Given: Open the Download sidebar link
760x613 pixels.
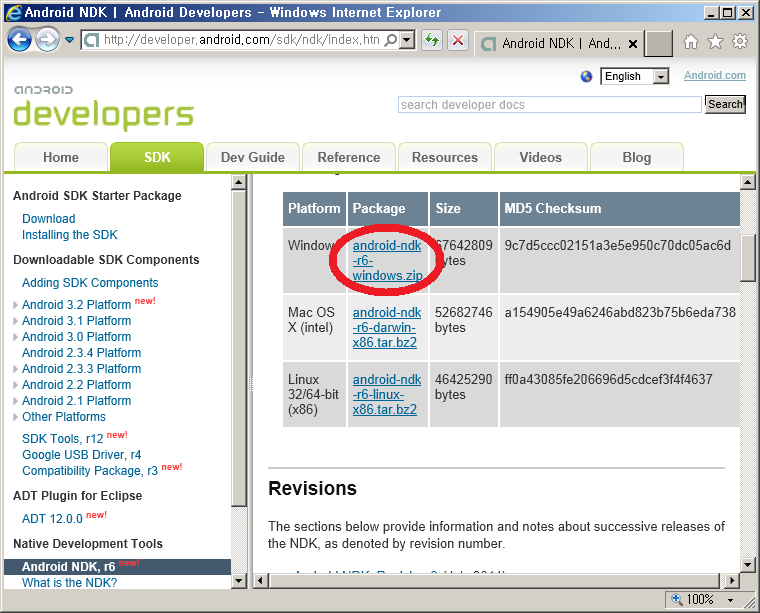Looking at the screenshot, I should (48, 219).
